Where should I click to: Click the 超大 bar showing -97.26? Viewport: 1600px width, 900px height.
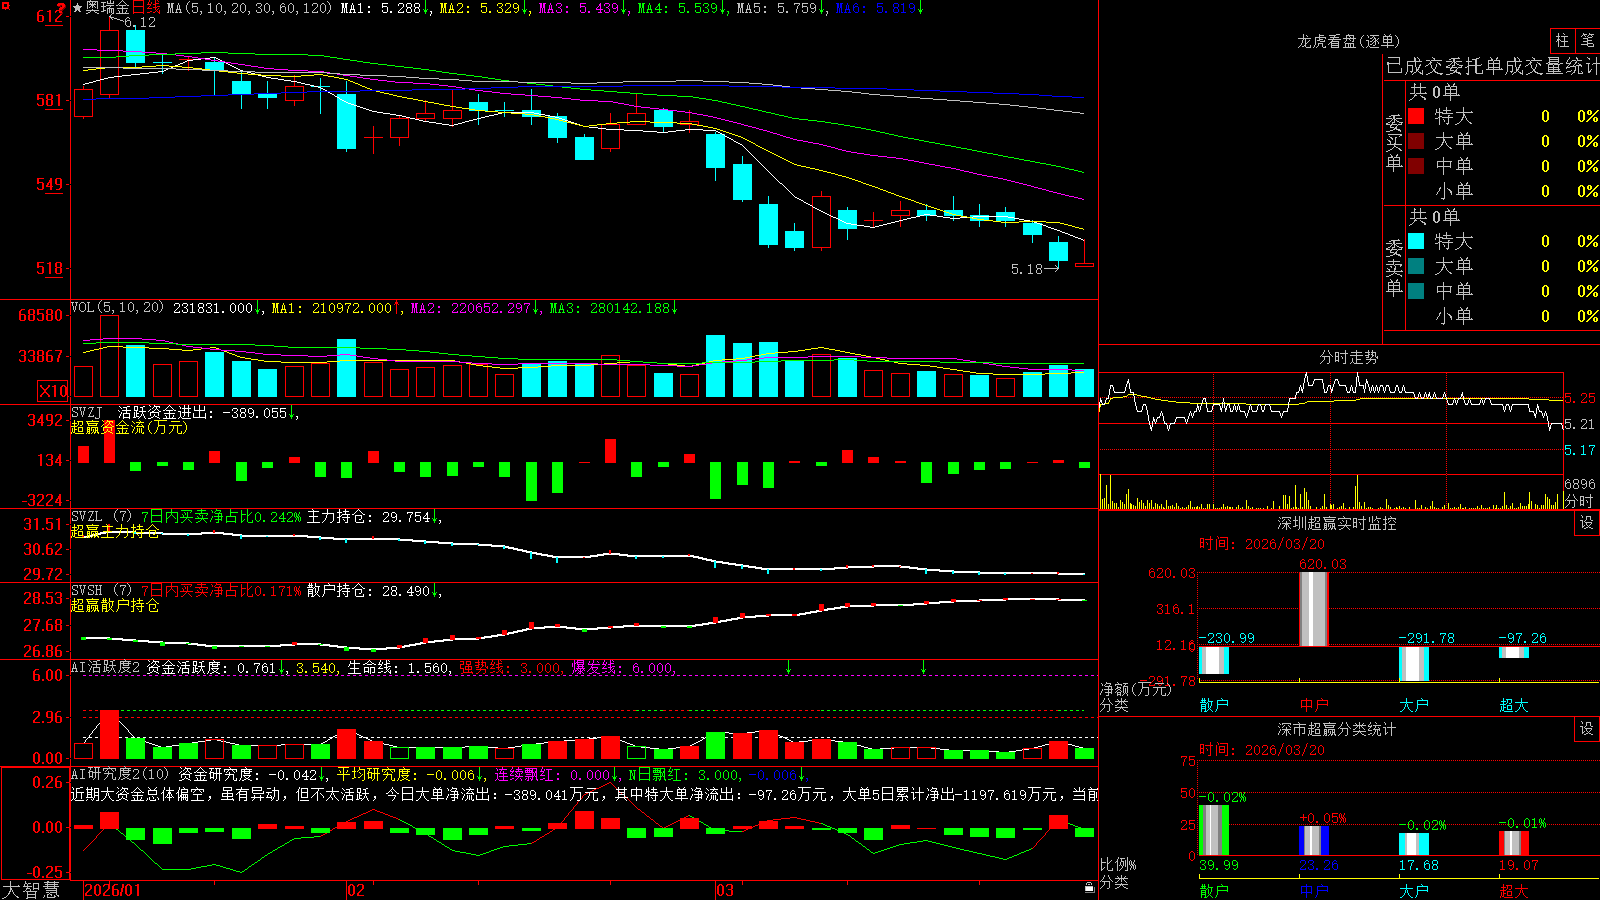(x=1514, y=652)
